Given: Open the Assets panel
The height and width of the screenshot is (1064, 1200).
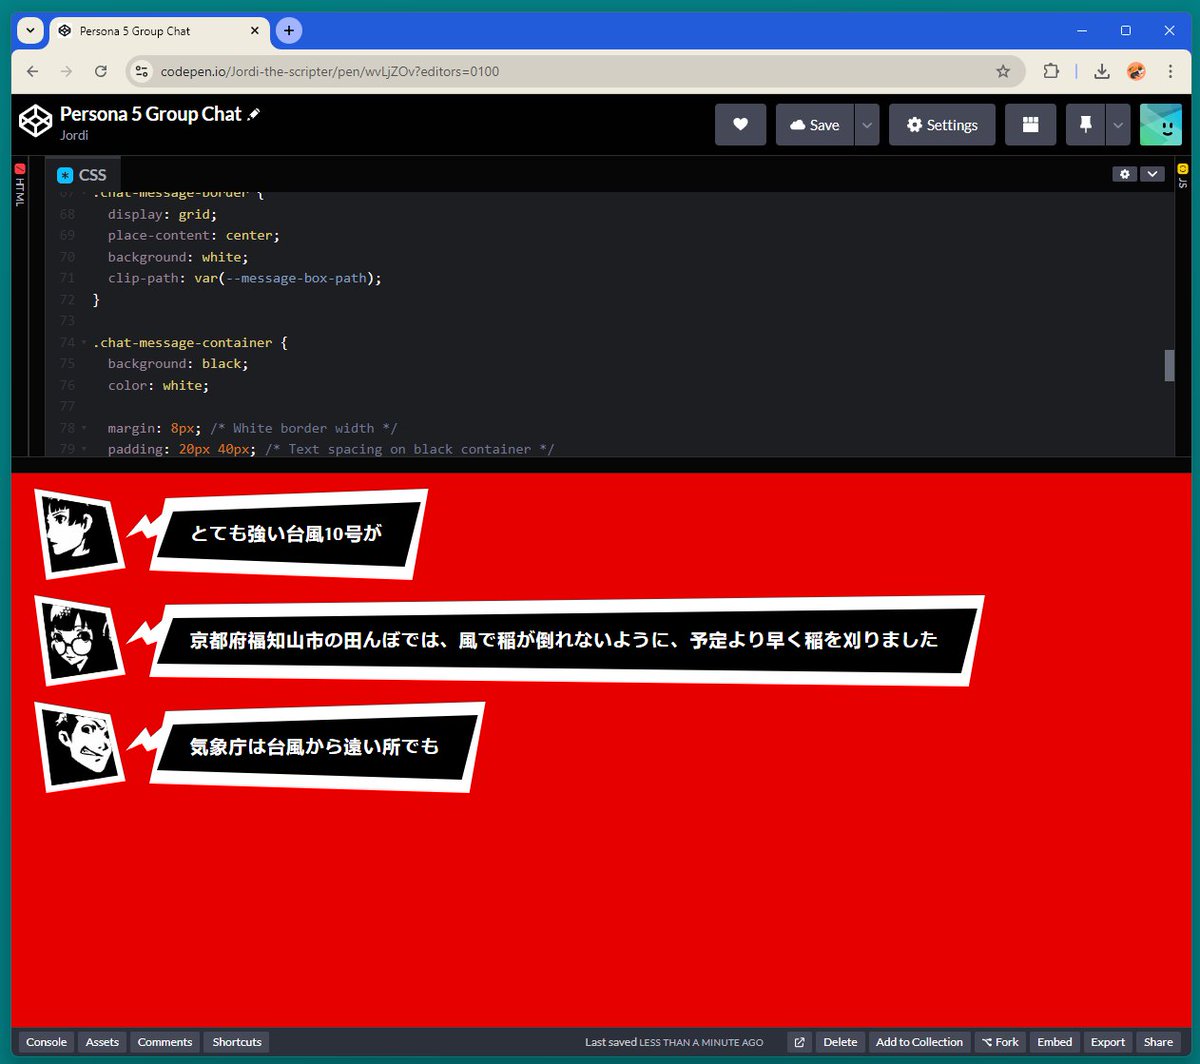Looking at the screenshot, I should 102,1042.
